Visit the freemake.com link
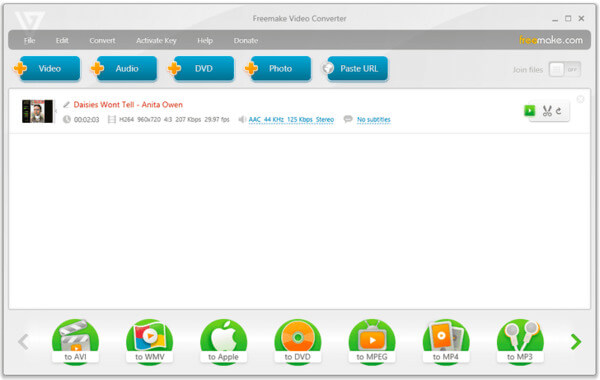The image size is (600, 380). point(551,40)
